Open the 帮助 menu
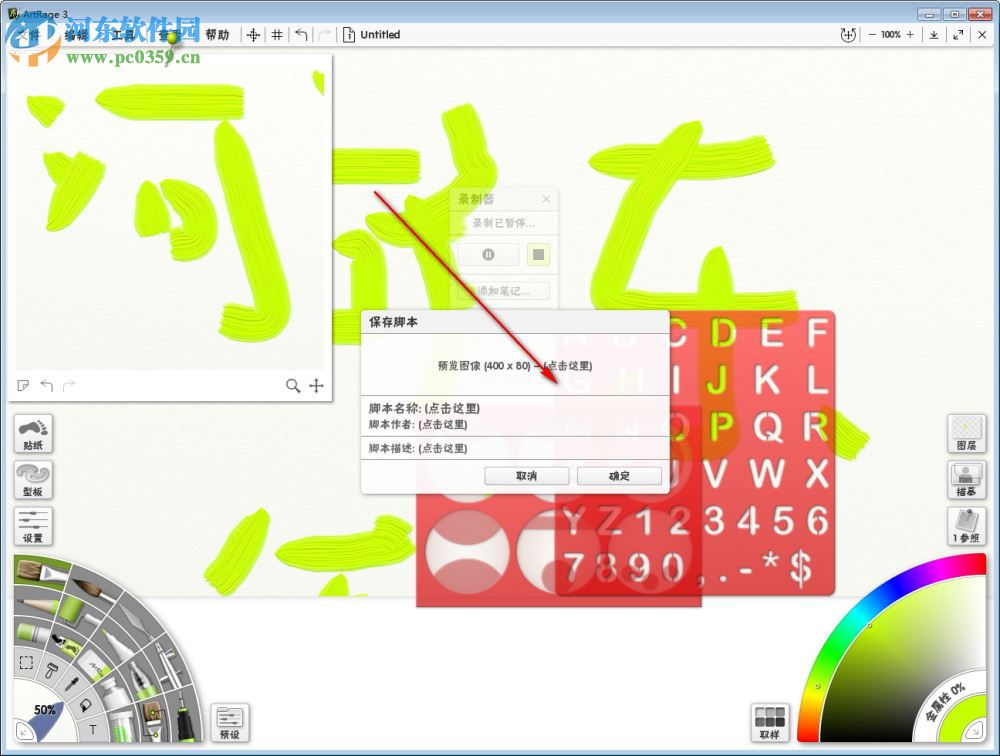Screen dimensions: 1000x756 click(219, 34)
